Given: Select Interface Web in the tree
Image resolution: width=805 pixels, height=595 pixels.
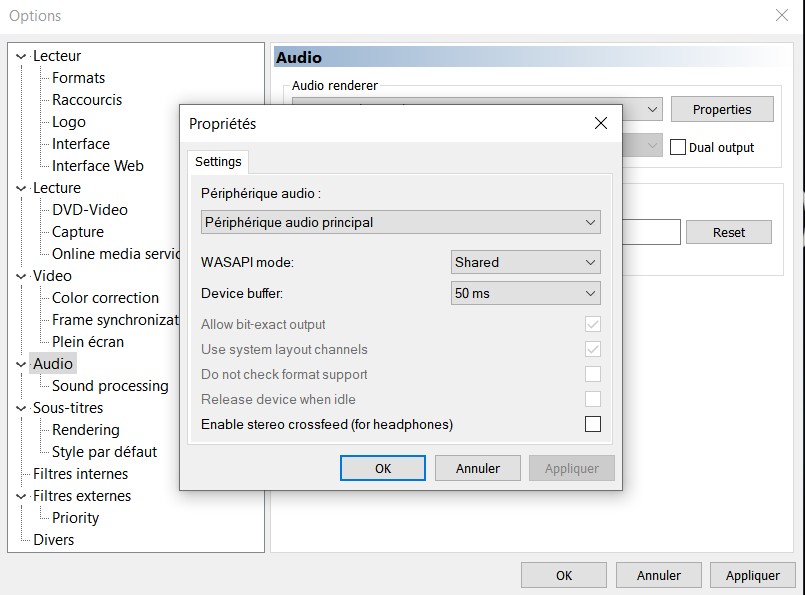Looking at the screenshot, I should pyautogui.click(x=98, y=166).
